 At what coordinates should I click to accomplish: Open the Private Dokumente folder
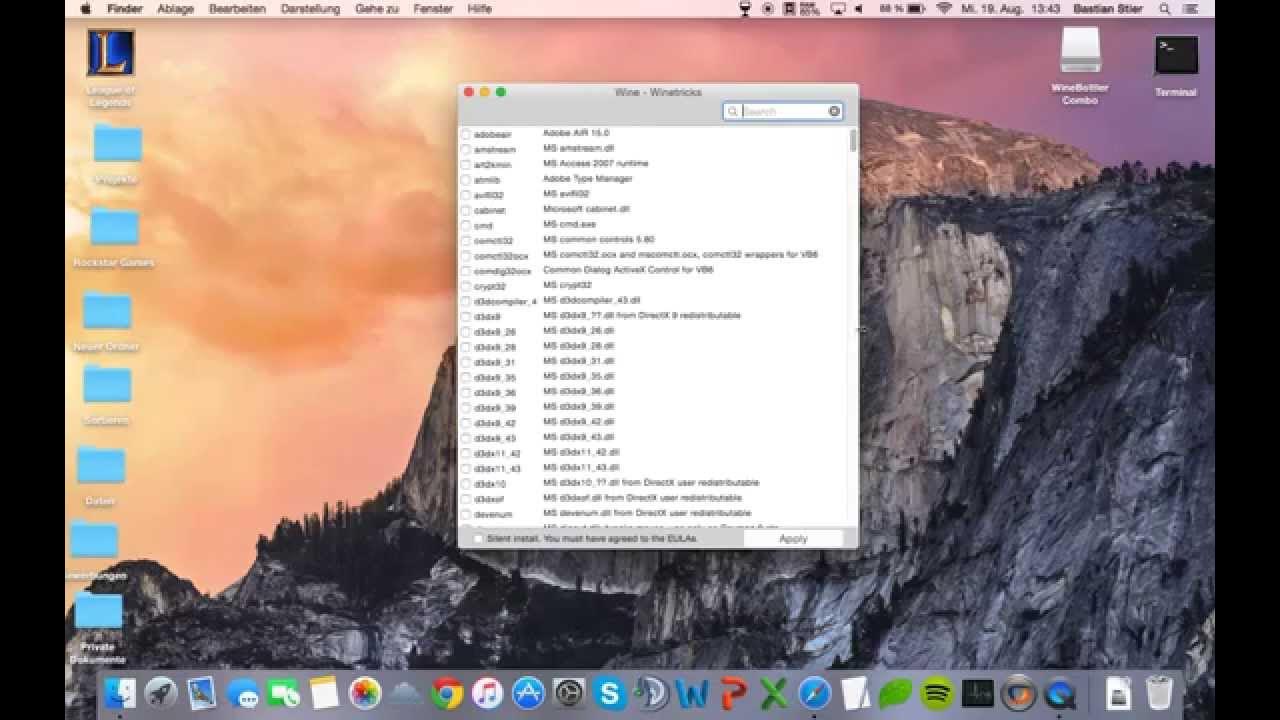click(98, 612)
